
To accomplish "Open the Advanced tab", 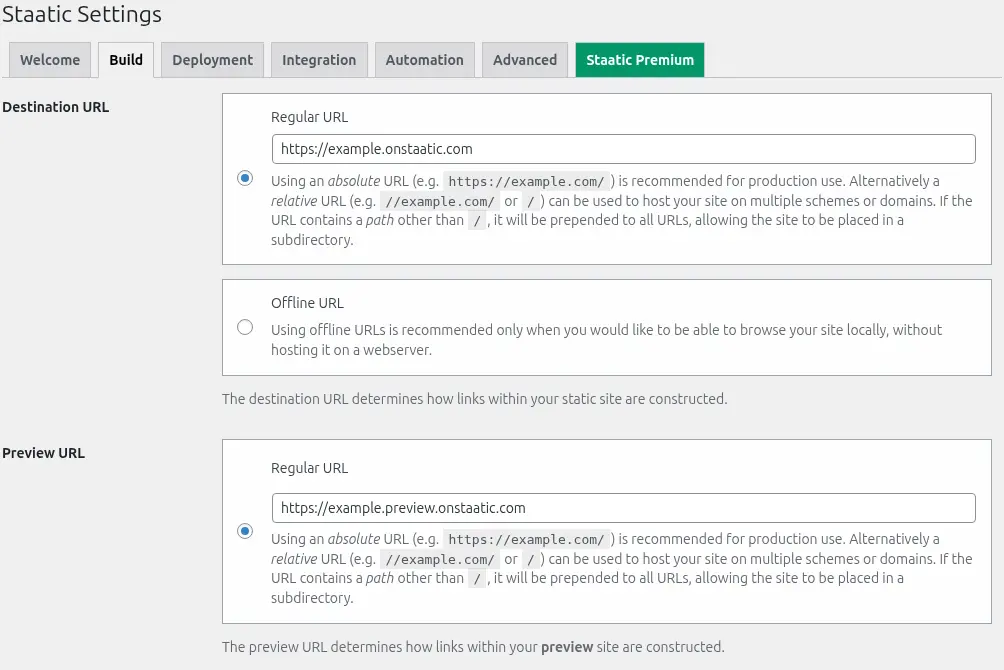I will [x=525, y=60].
